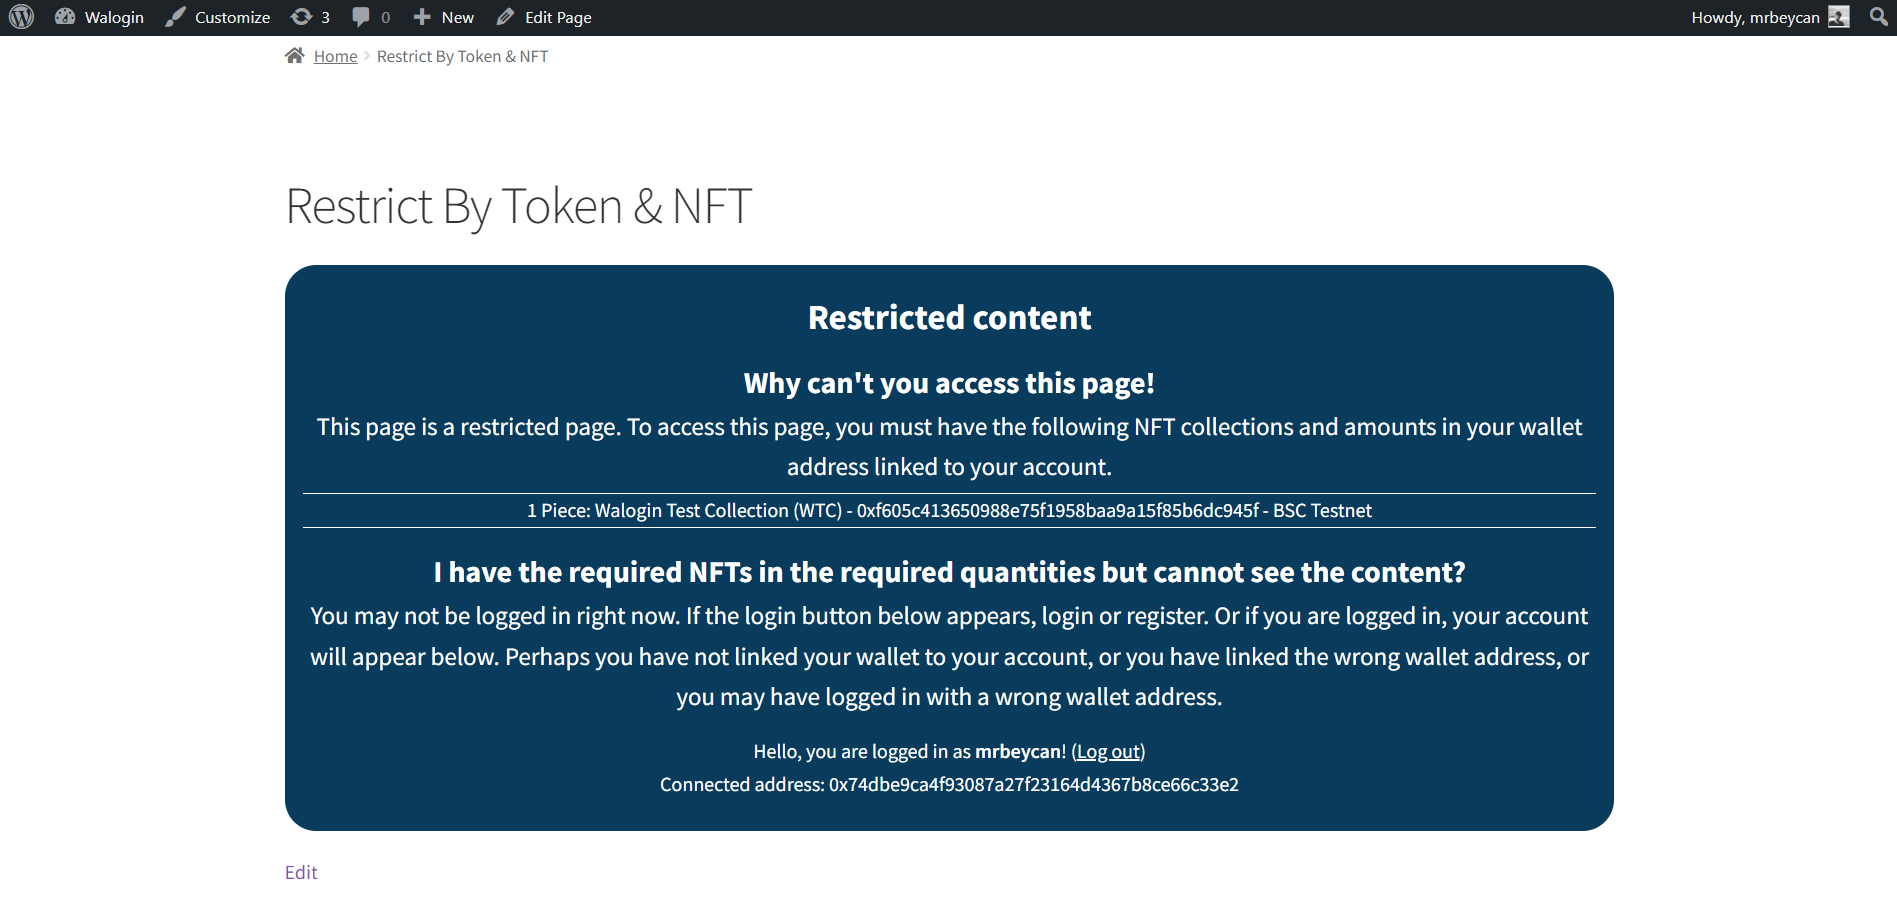This screenshot has height=898, width=1897.
Task: Click the Walogin dashboard gauge icon
Action: coord(65,17)
